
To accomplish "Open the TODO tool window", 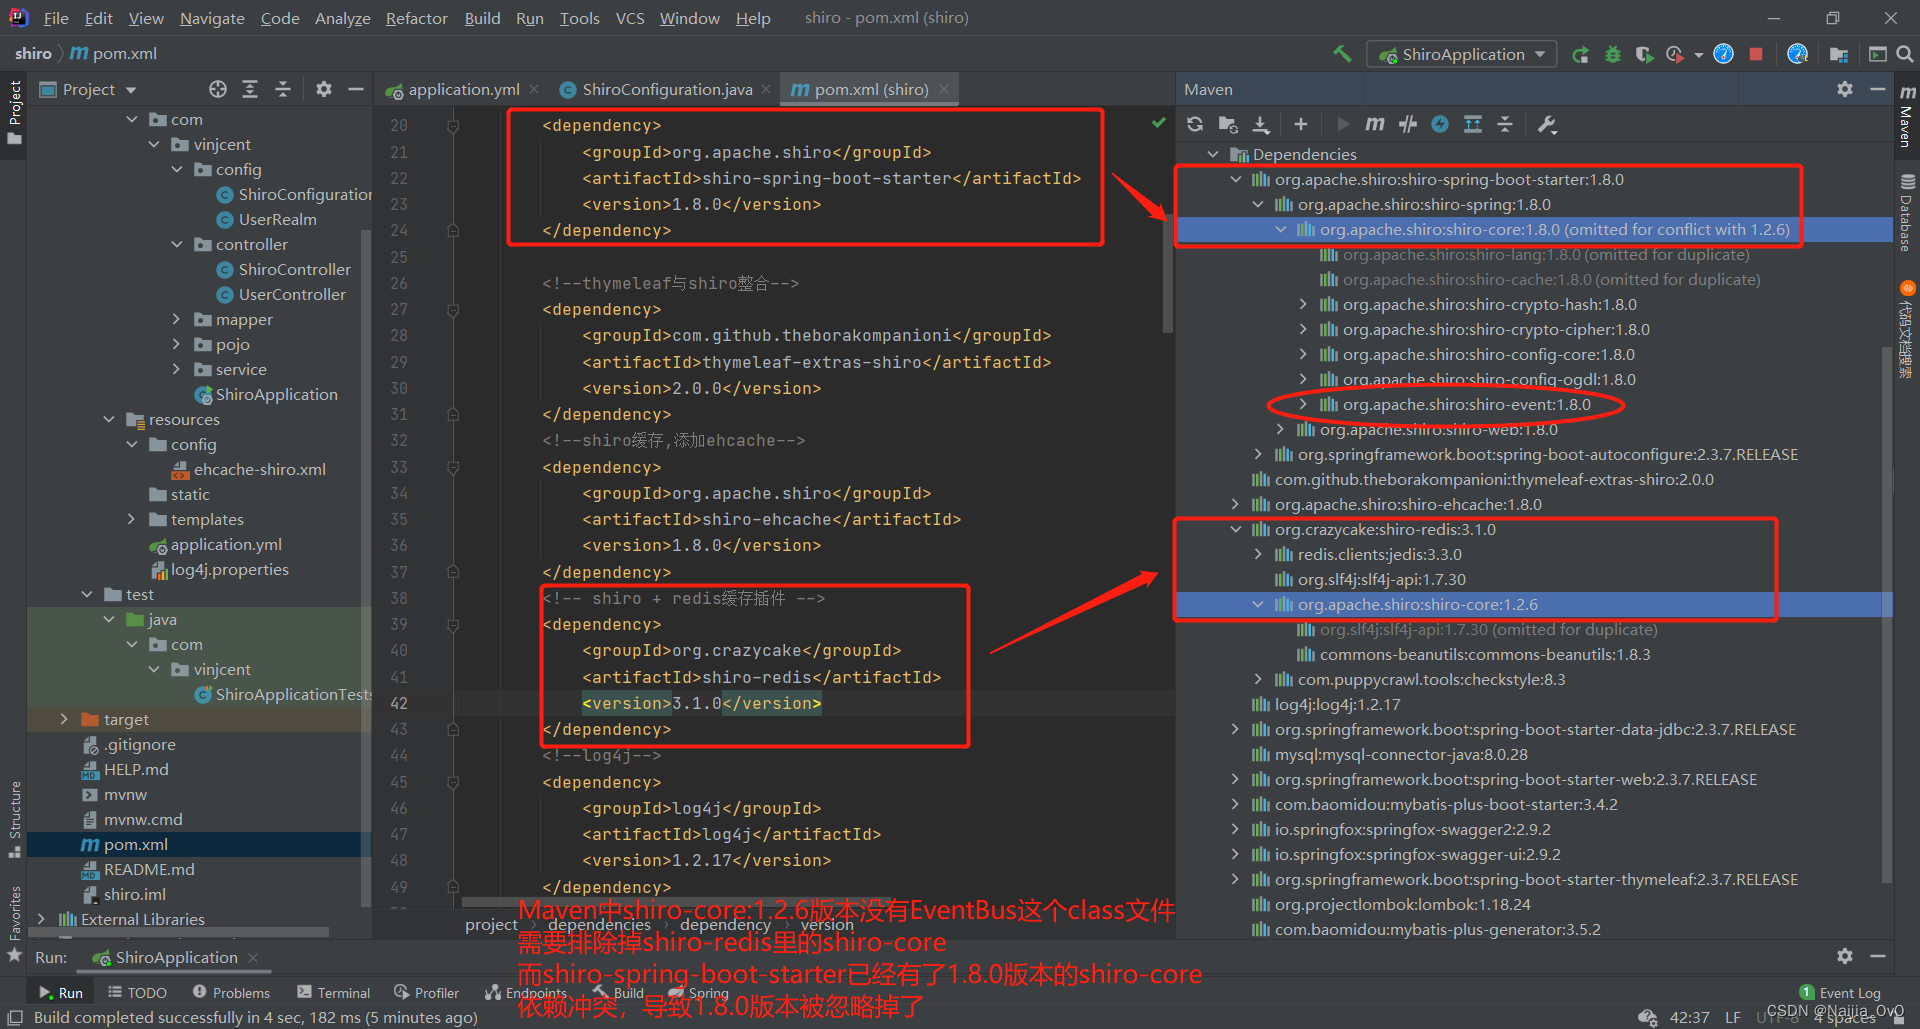I will [138, 992].
